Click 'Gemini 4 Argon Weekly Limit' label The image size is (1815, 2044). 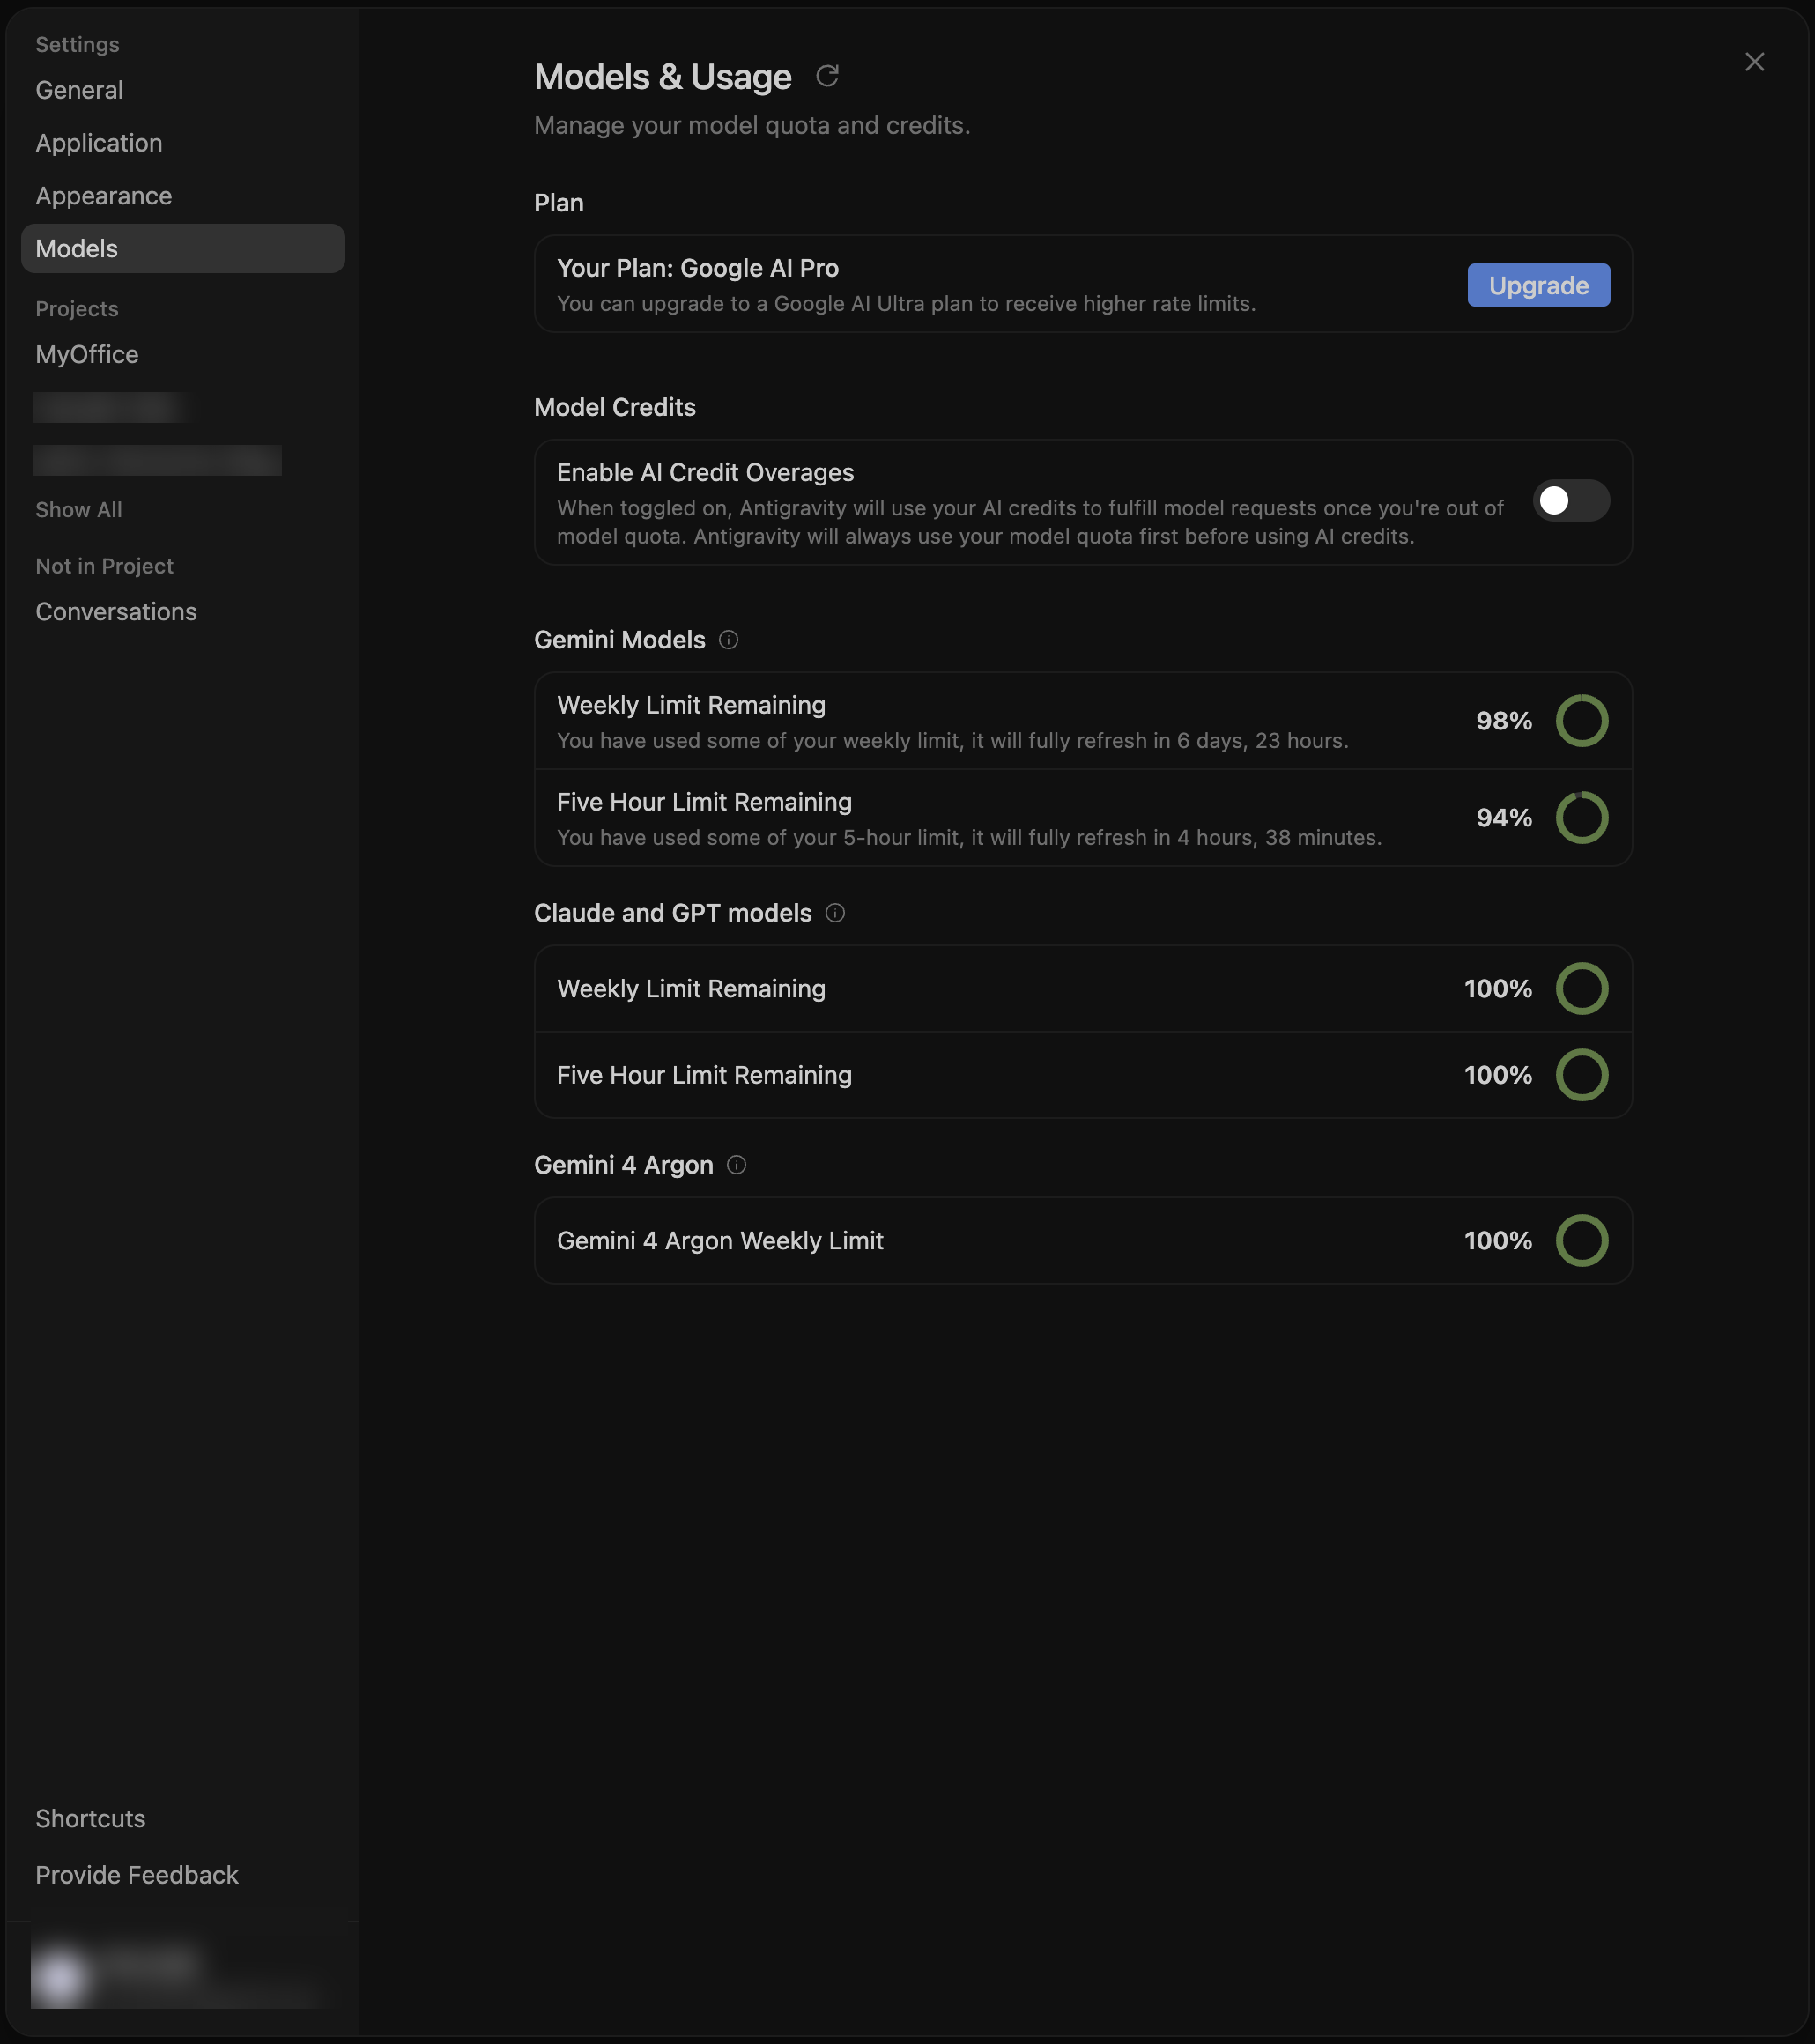tap(720, 1241)
